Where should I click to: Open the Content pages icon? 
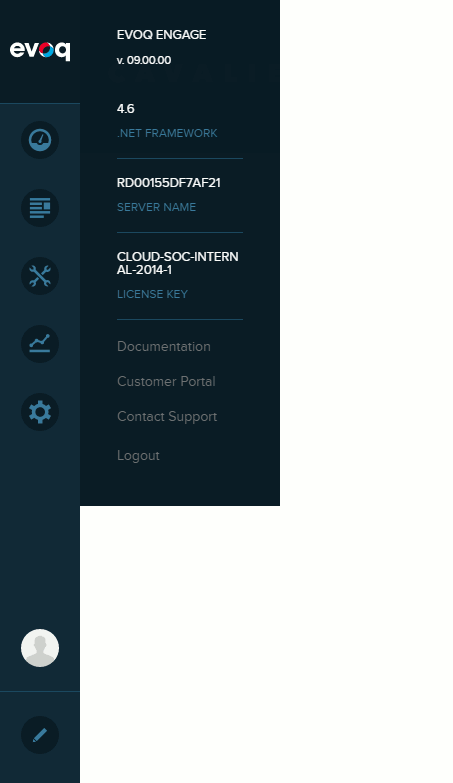[x=40, y=208]
